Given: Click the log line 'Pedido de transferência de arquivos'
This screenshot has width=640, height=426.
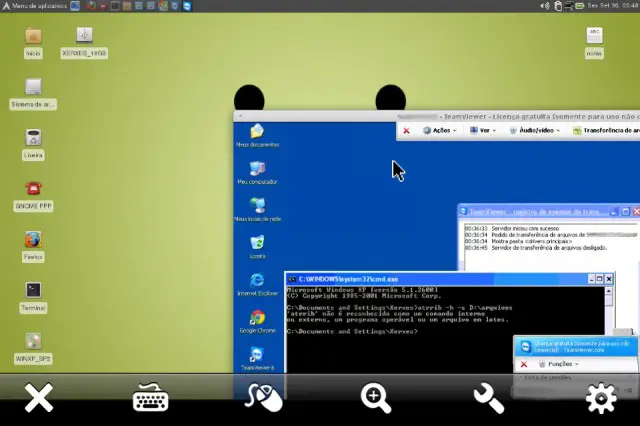Looking at the screenshot, I should point(551,235).
